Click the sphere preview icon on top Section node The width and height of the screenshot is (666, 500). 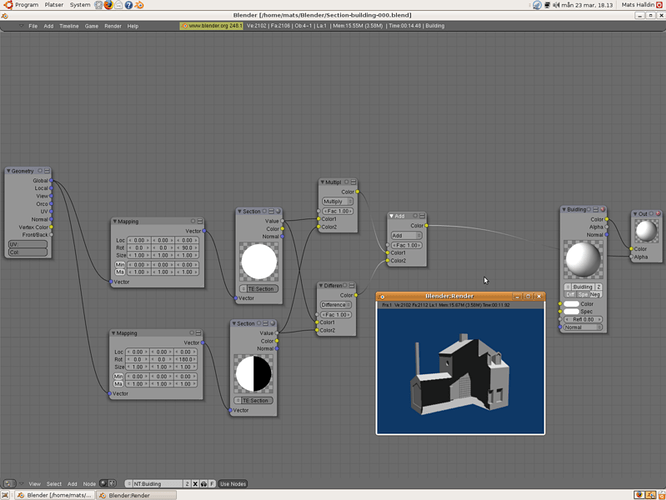(x=278, y=211)
